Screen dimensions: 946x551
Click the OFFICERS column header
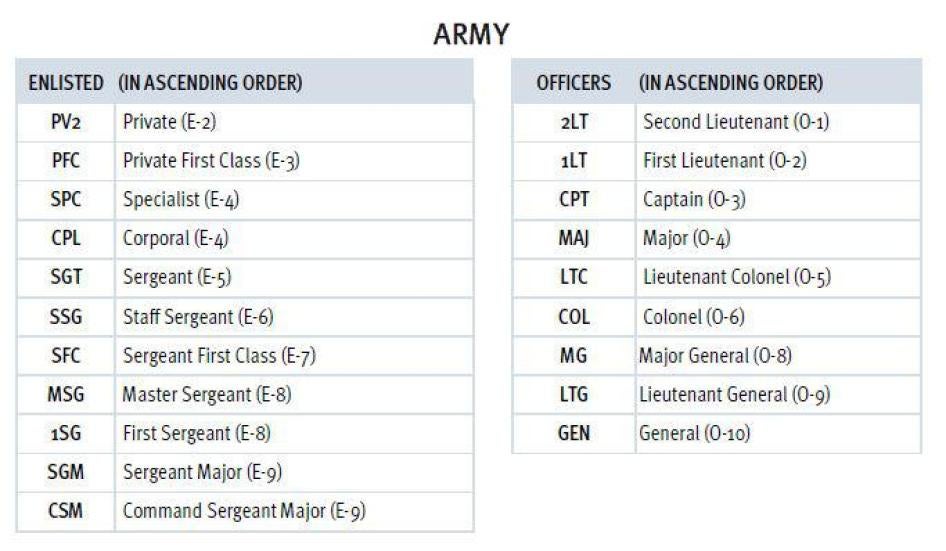(x=573, y=83)
